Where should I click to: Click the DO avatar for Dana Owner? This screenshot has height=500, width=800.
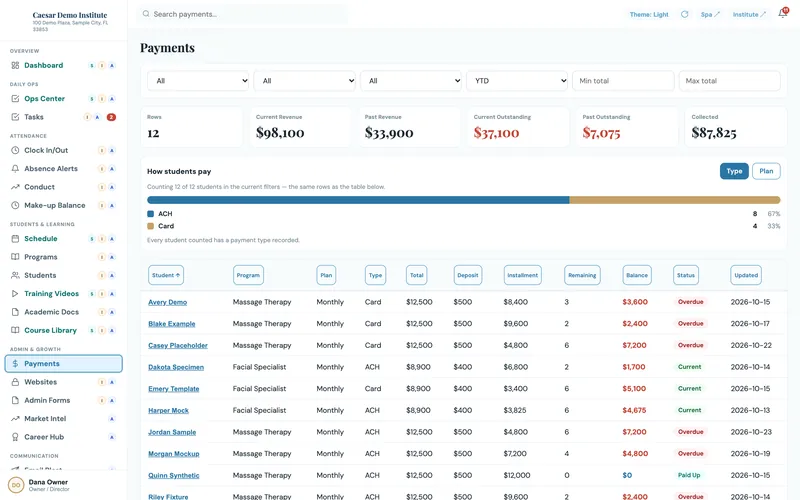(16, 485)
